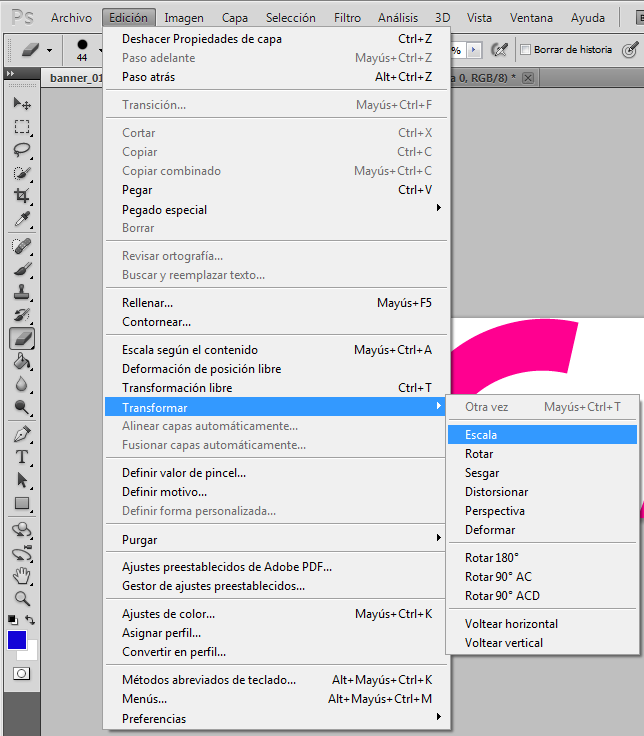Expand the Pegado especial submenu
Viewport: 644px width, 736px height.
click(276, 209)
